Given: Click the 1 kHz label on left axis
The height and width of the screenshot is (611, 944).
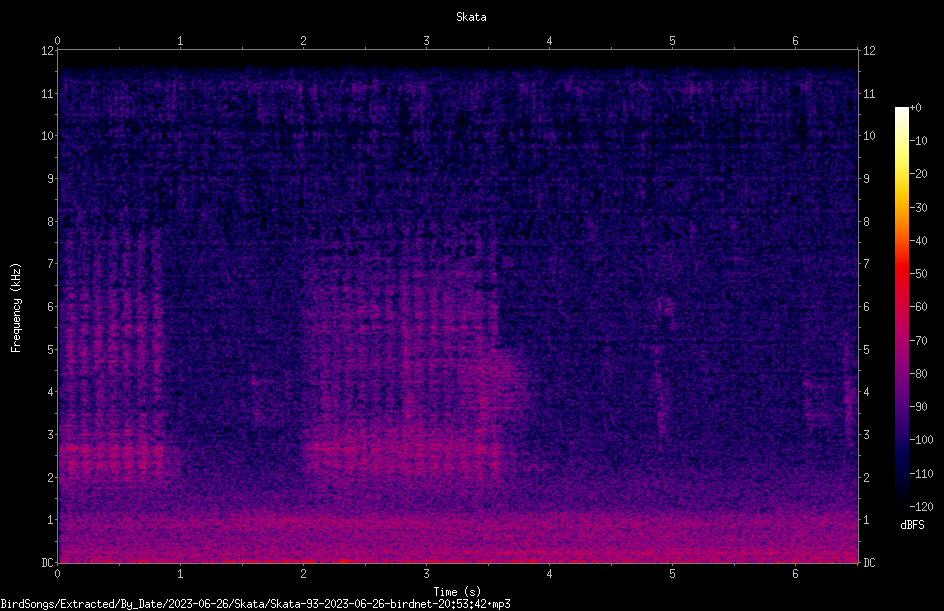Looking at the screenshot, I should tap(51, 520).
